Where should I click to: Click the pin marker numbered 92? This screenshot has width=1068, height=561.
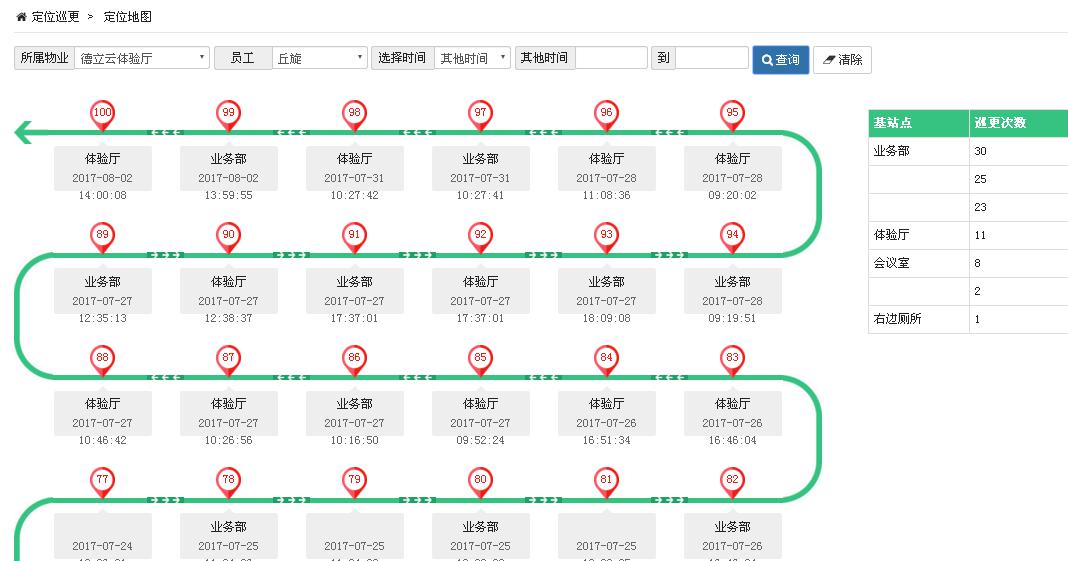pyautogui.click(x=480, y=236)
